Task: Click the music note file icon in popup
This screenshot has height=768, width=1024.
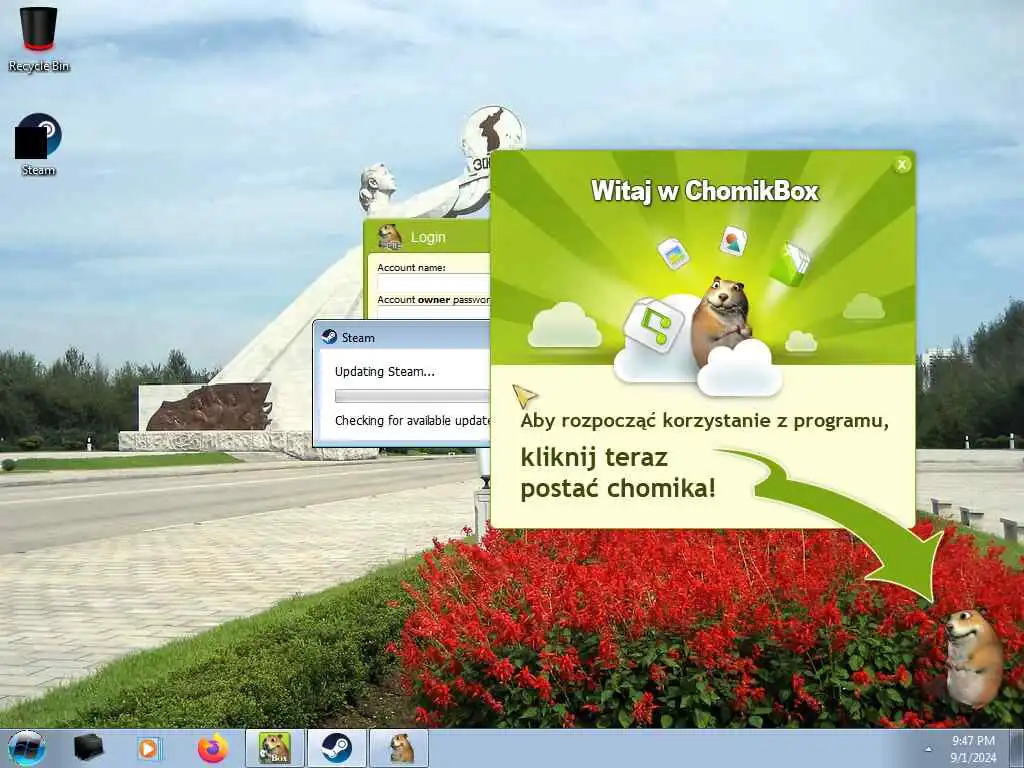Action: pos(654,325)
